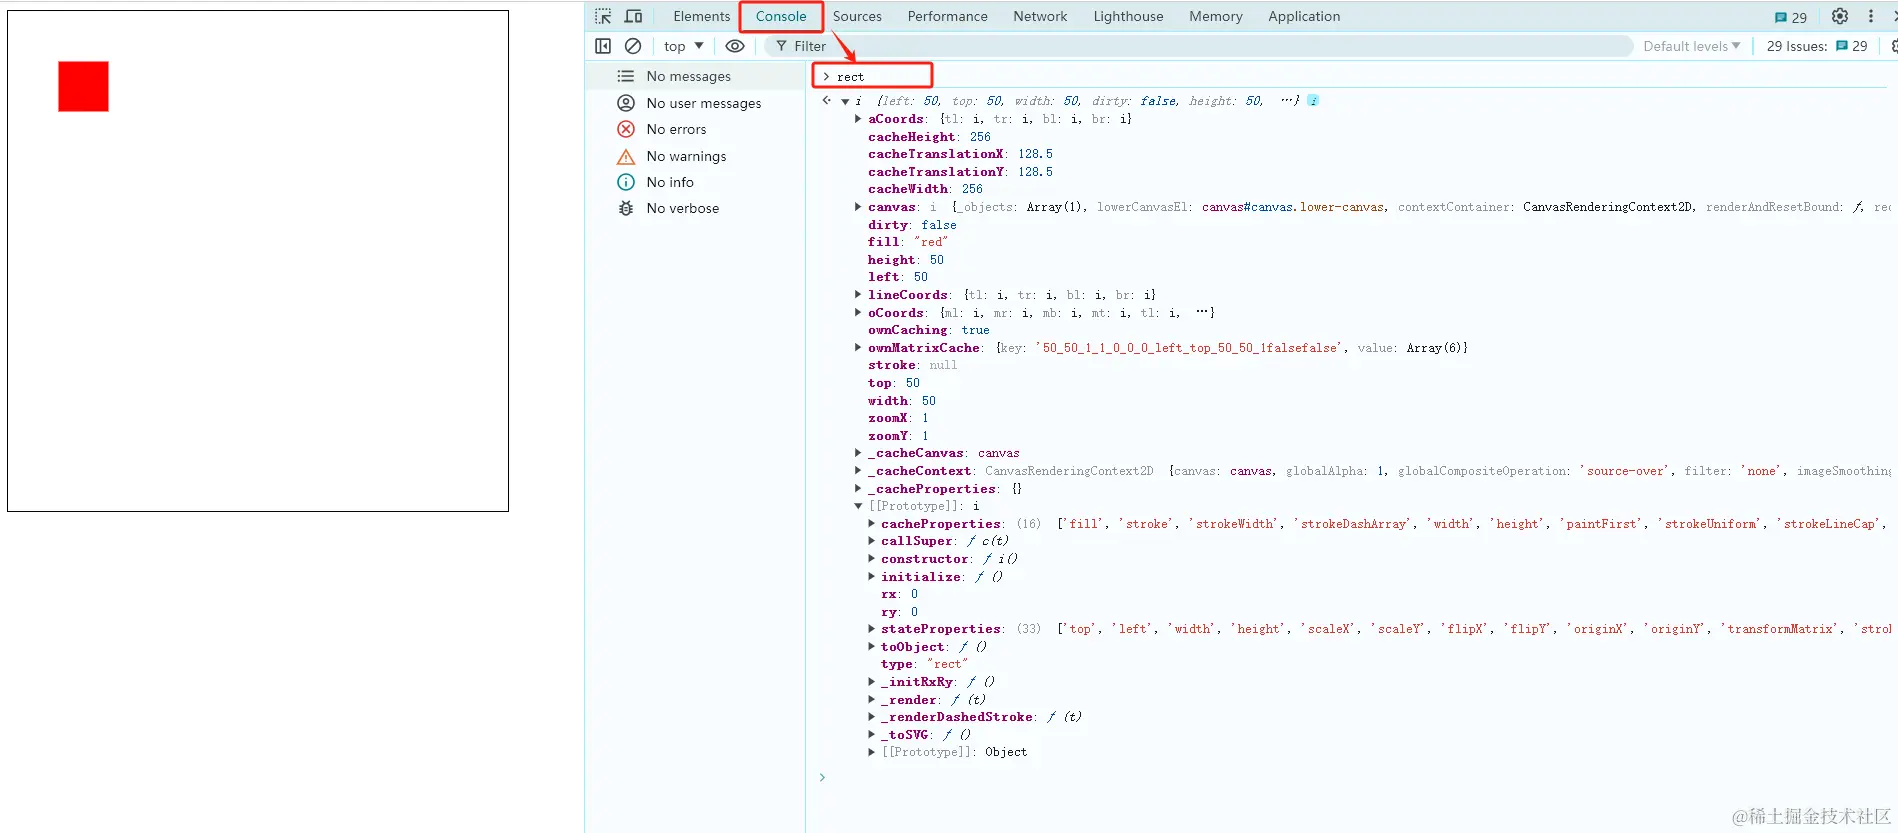Expand the oCoords property
The height and width of the screenshot is (833, 1898).
(x=858, y=313)
